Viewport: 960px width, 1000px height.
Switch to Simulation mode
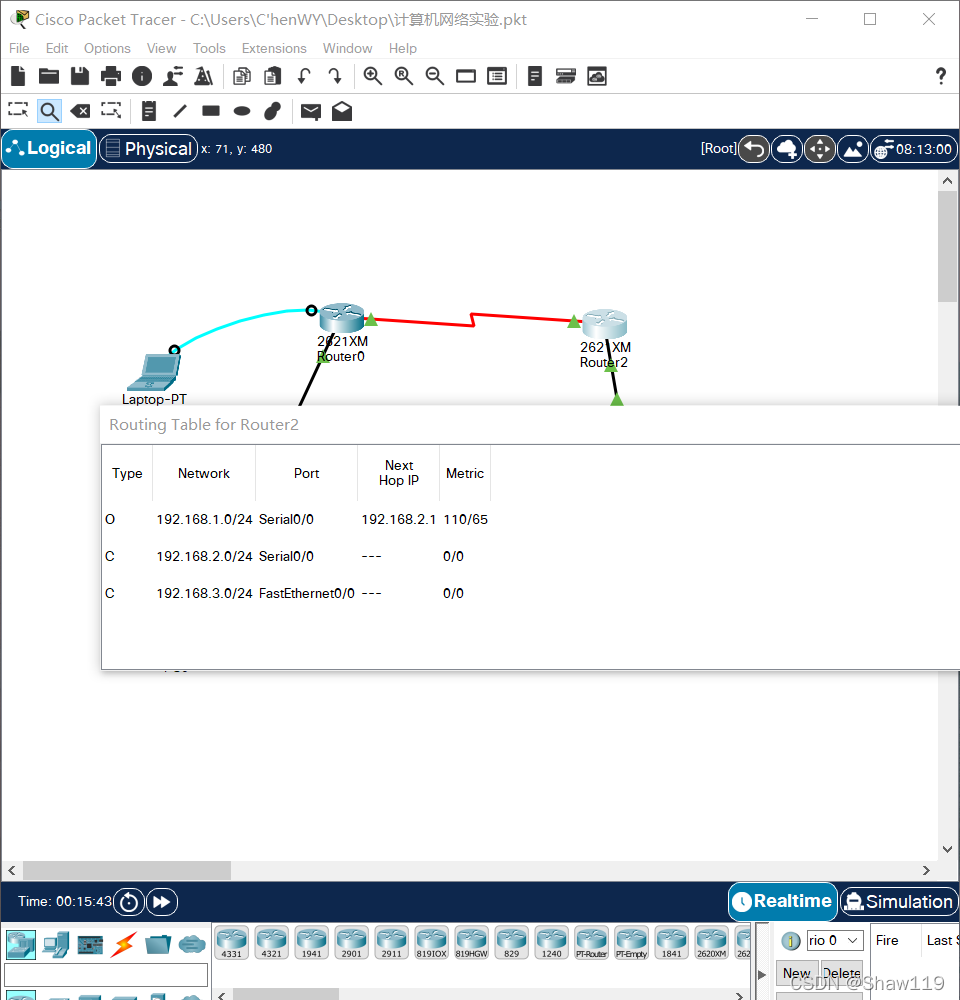pyautogui.click(x=898, y=902)
